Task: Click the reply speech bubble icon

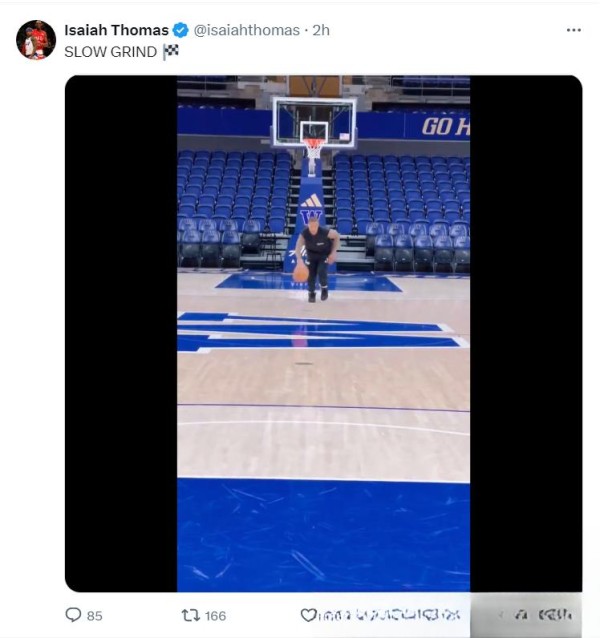Action: click(73, 615)
